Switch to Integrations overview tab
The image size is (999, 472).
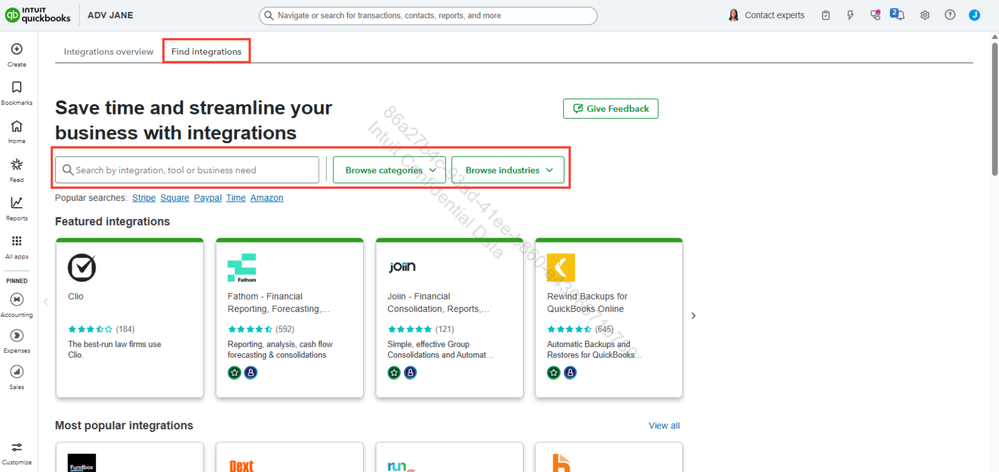click(x=108, y=52)
